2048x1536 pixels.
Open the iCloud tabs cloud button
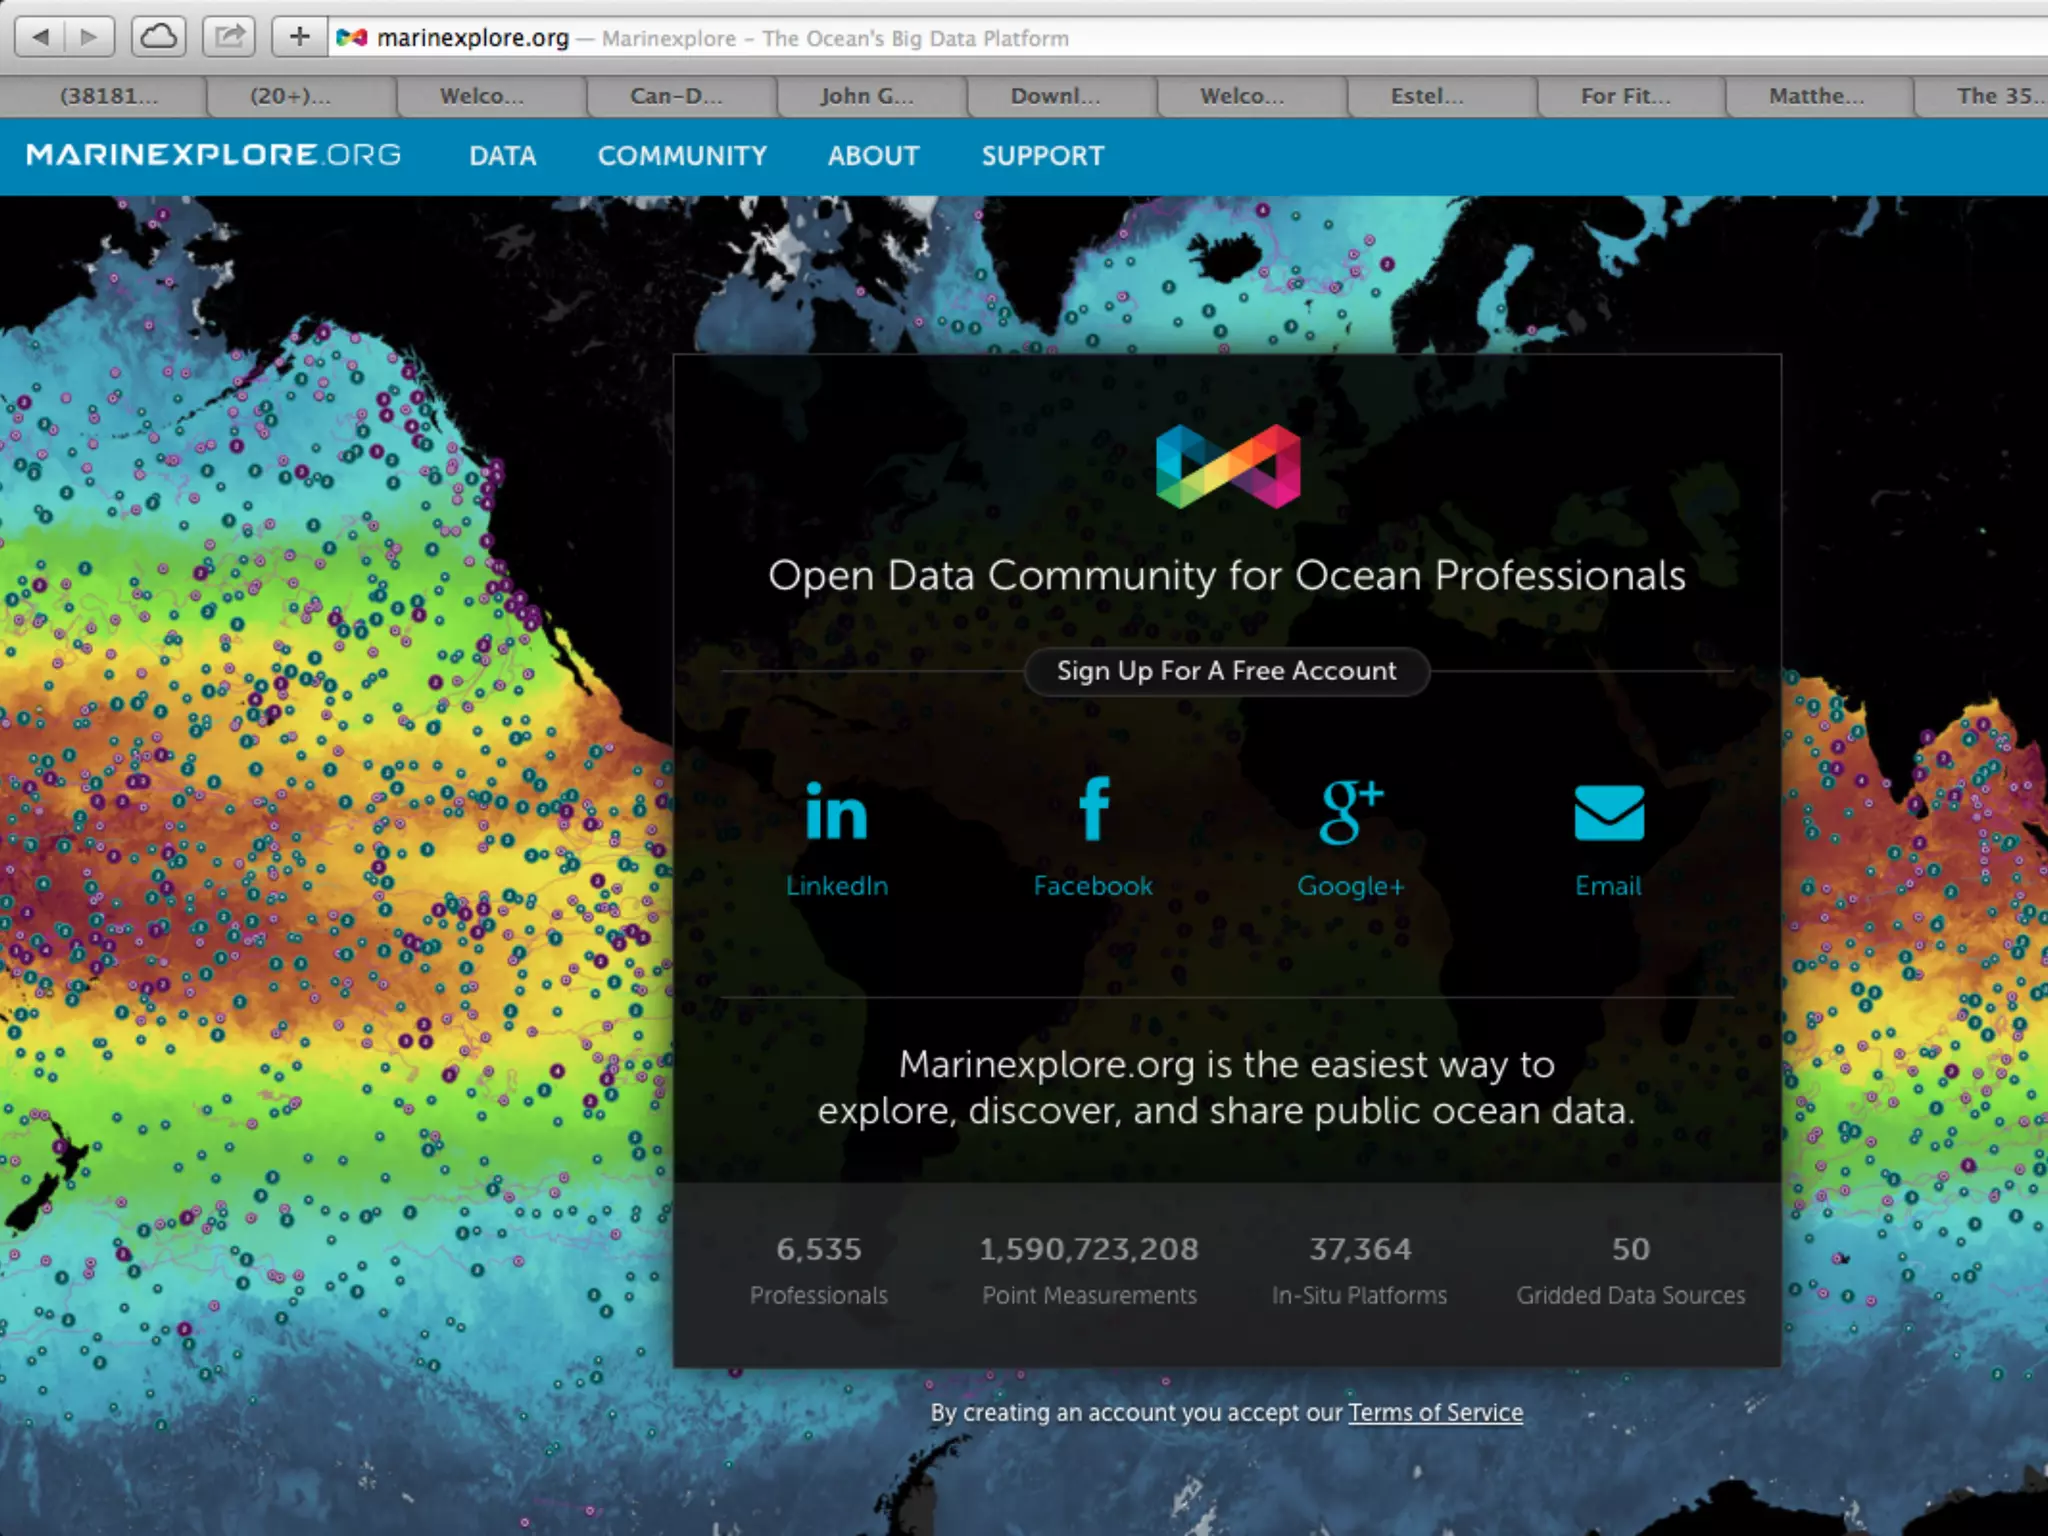(158, 38)
